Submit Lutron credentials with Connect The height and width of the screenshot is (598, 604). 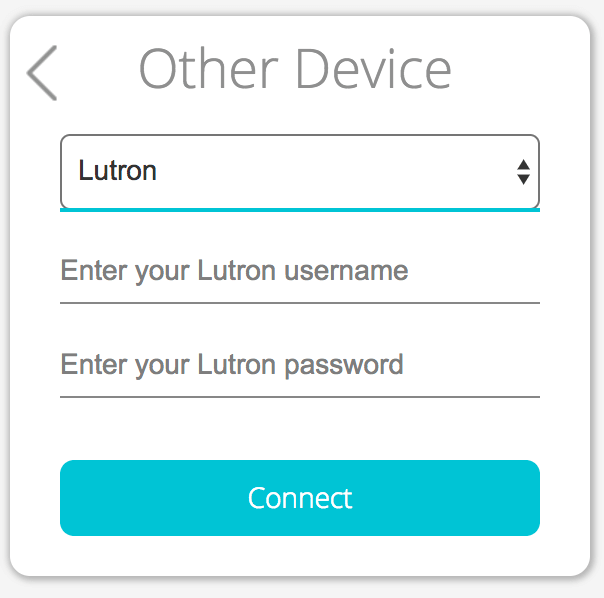299,498
